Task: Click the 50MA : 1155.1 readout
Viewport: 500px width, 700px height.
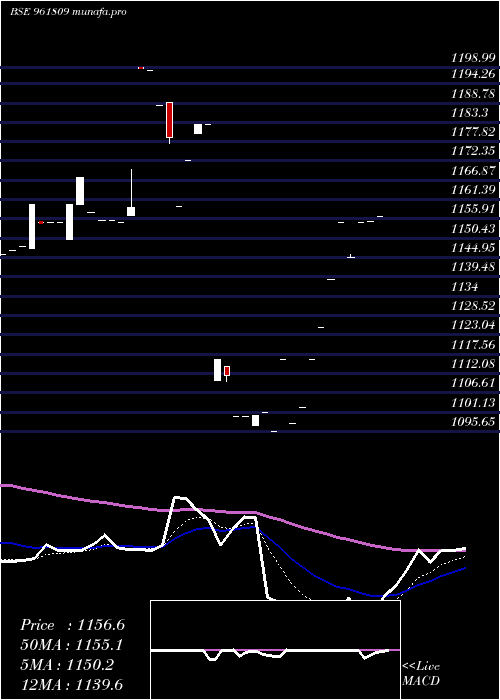Action: [x=72, y=645]
